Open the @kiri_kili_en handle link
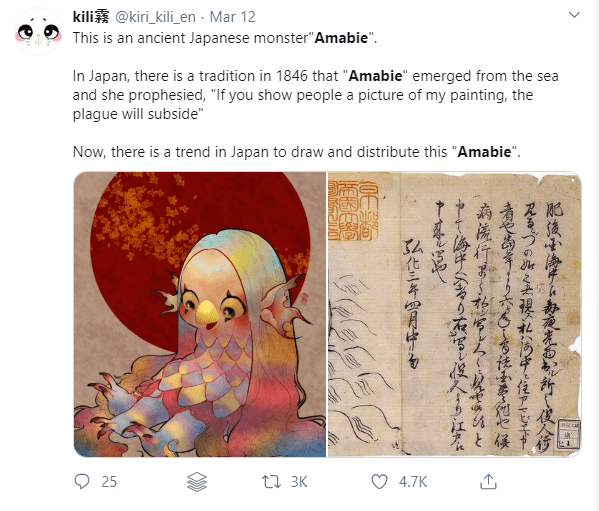Viewport: 599px width, 511px height. 155,17
